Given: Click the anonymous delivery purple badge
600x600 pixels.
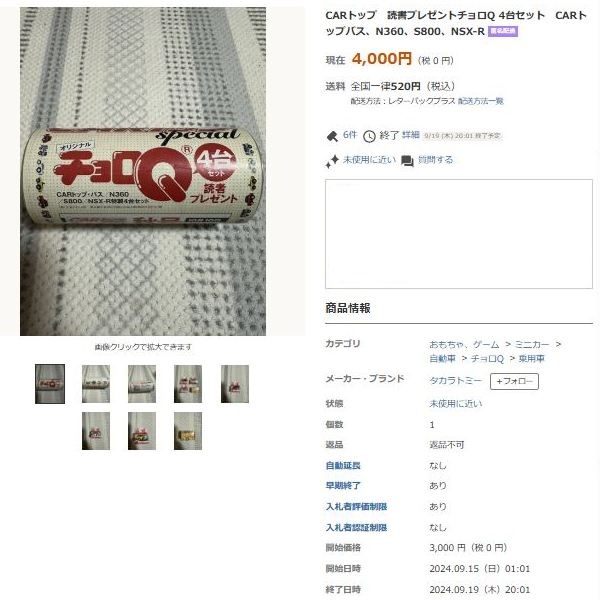Looking at the screenshot, I should (x=502, y=31).
